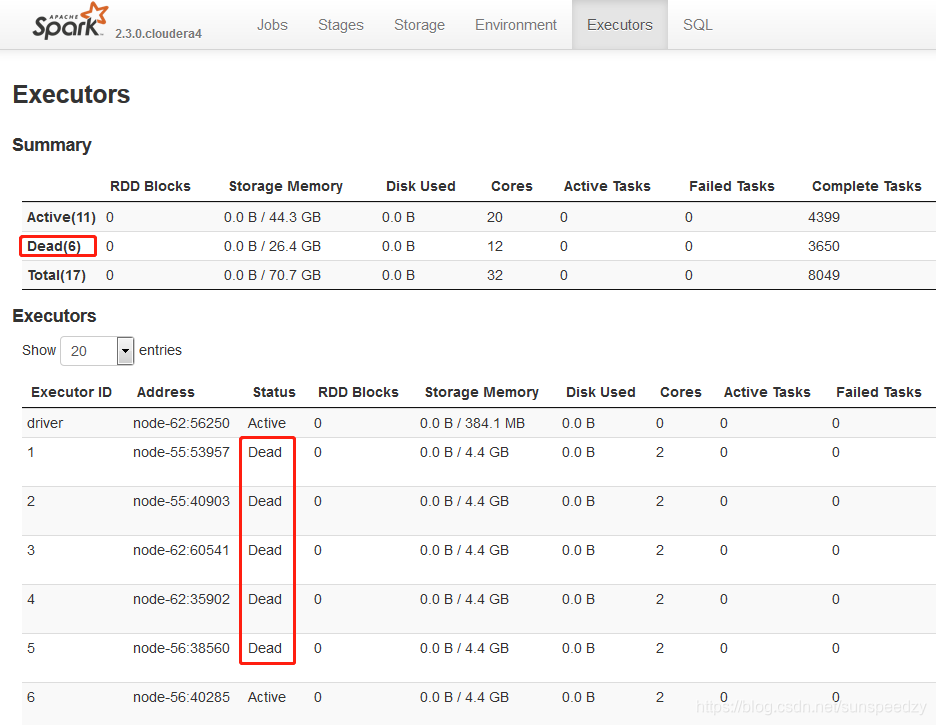This screenshot has height=725, width=936.
Task: Click Active status of driver row
Action: [267, 423]
